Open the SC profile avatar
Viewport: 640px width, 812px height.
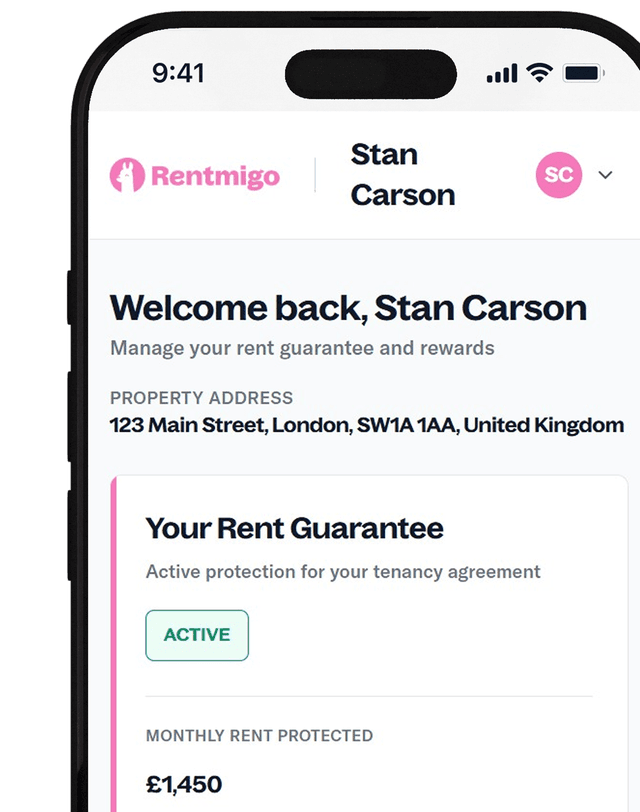tap(559, 175)
